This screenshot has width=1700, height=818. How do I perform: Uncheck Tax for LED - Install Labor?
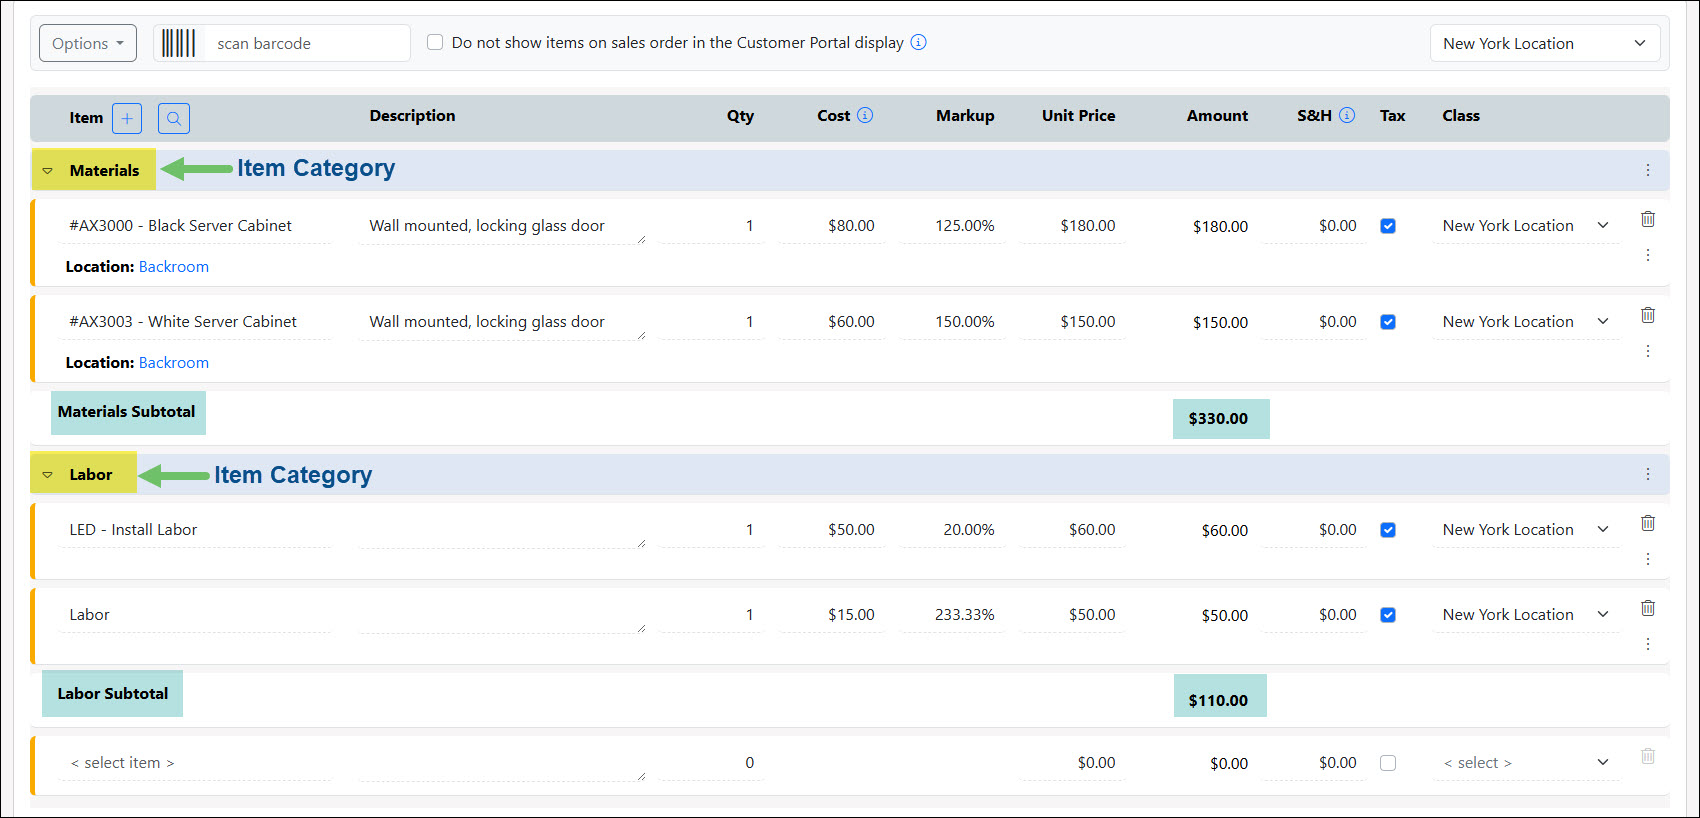click(1388, 530)
